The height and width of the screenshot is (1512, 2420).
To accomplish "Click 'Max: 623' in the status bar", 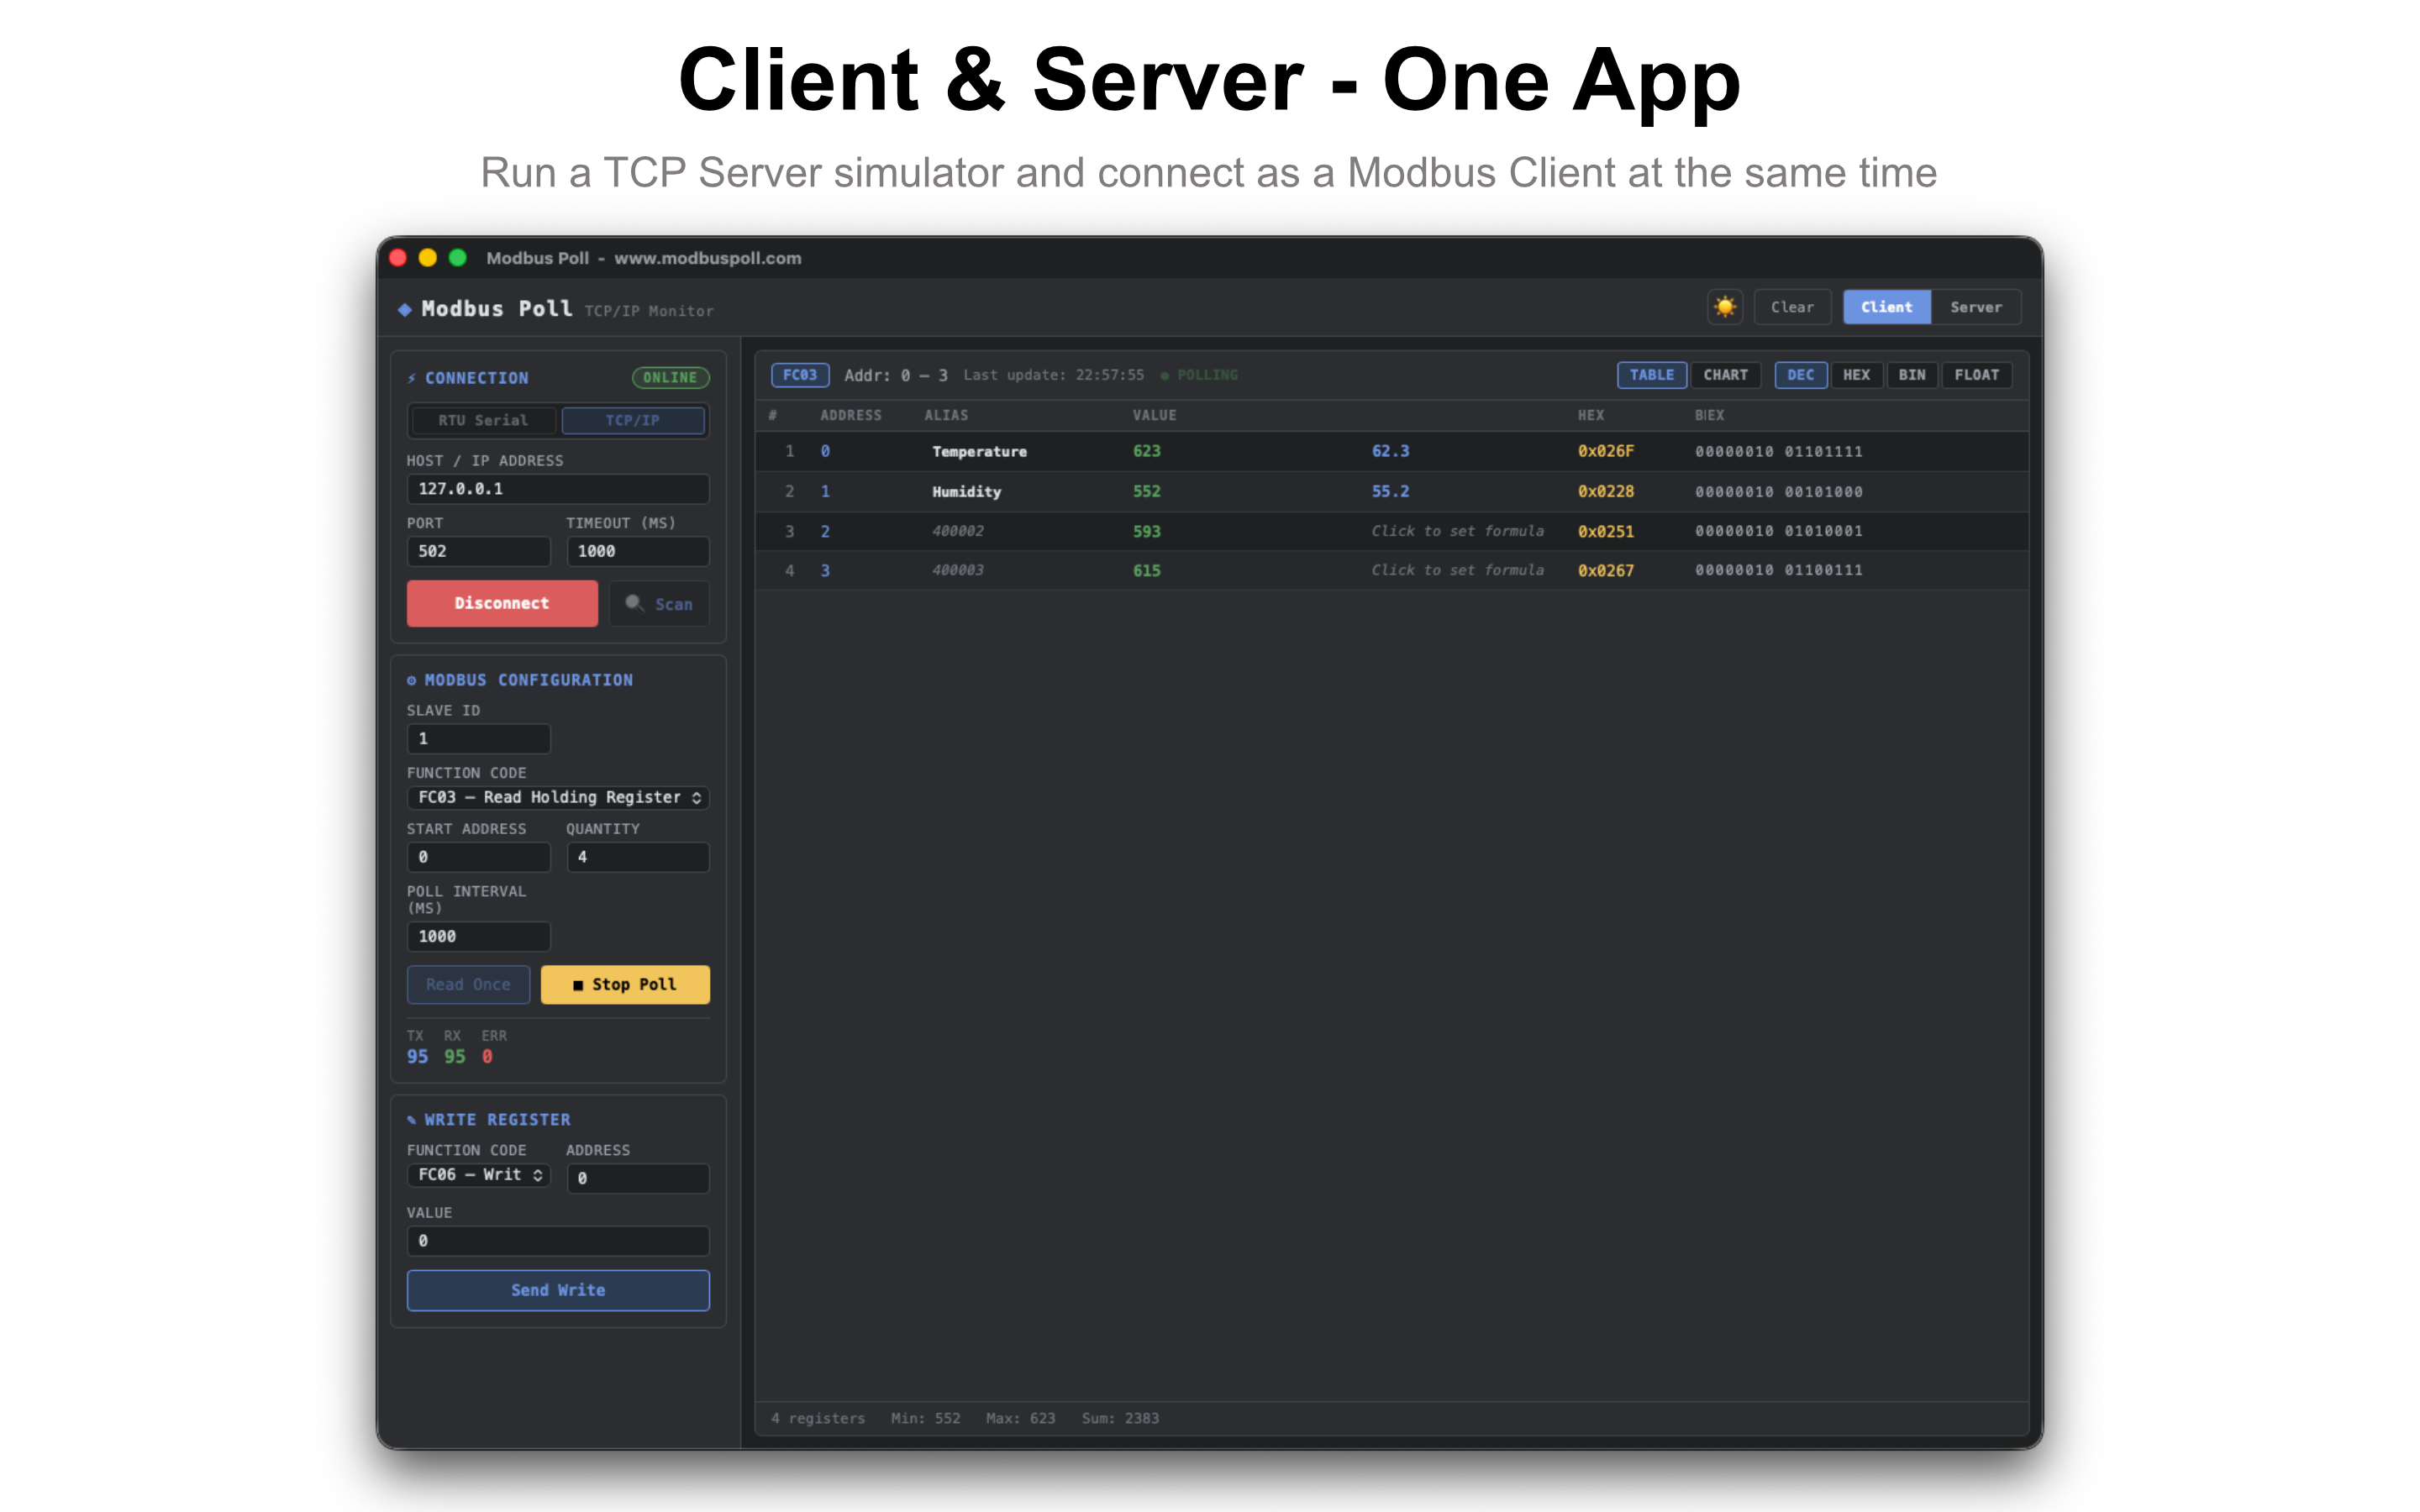I will [1020, 1418].
